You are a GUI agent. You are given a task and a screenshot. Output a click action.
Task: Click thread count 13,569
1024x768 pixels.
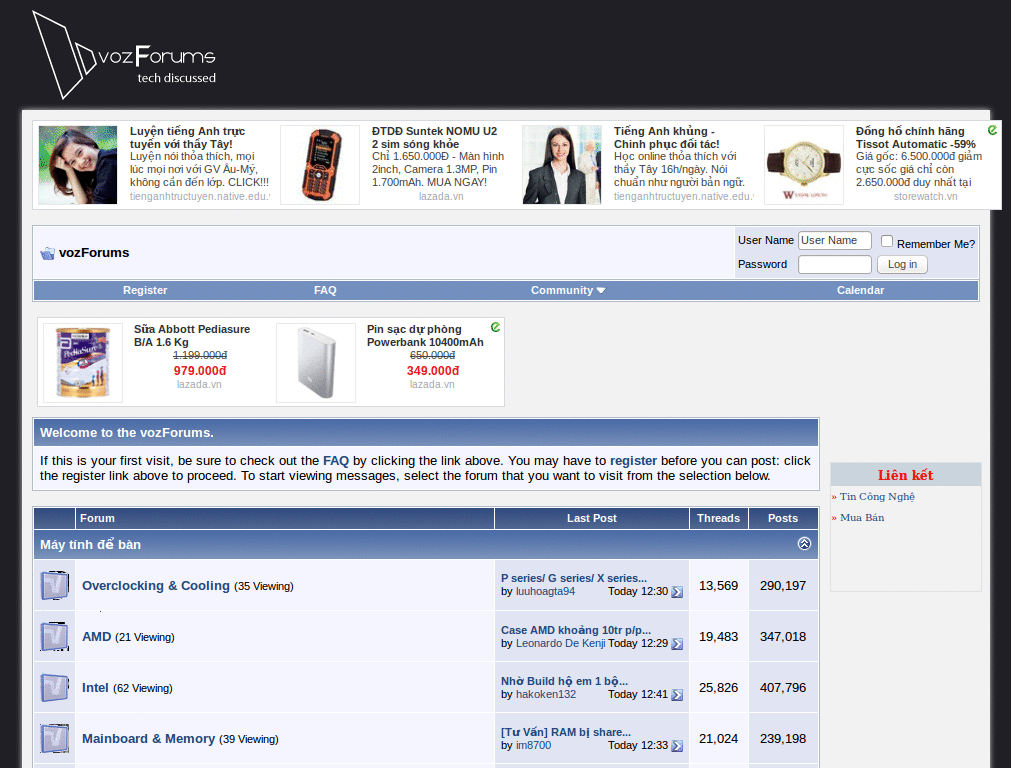(x=718, y=586)
